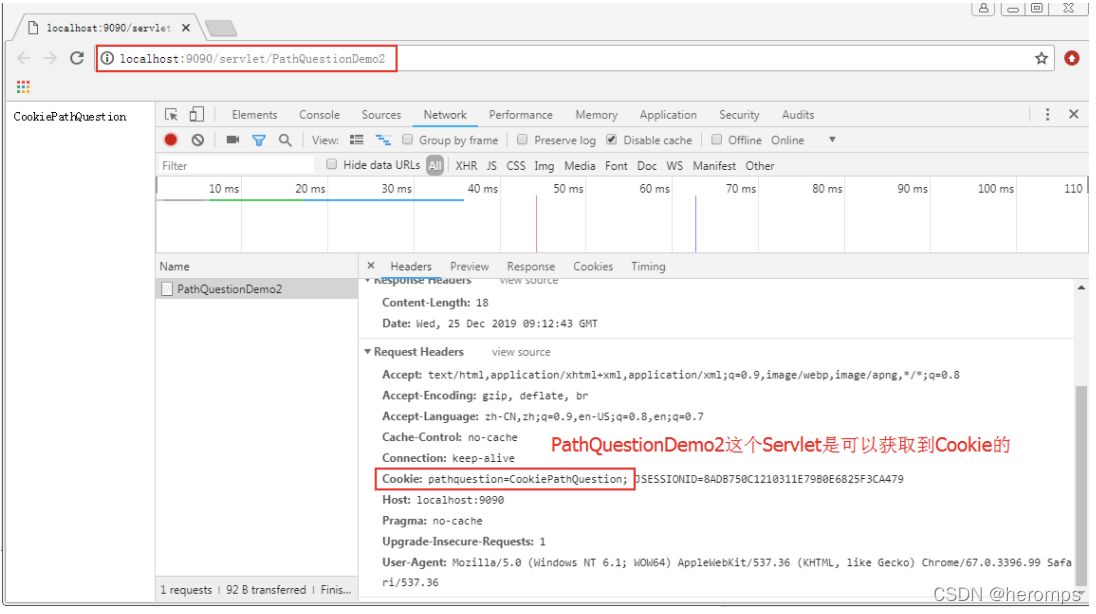
Task: Click the network Filter input field
Action: click(236, 166)
